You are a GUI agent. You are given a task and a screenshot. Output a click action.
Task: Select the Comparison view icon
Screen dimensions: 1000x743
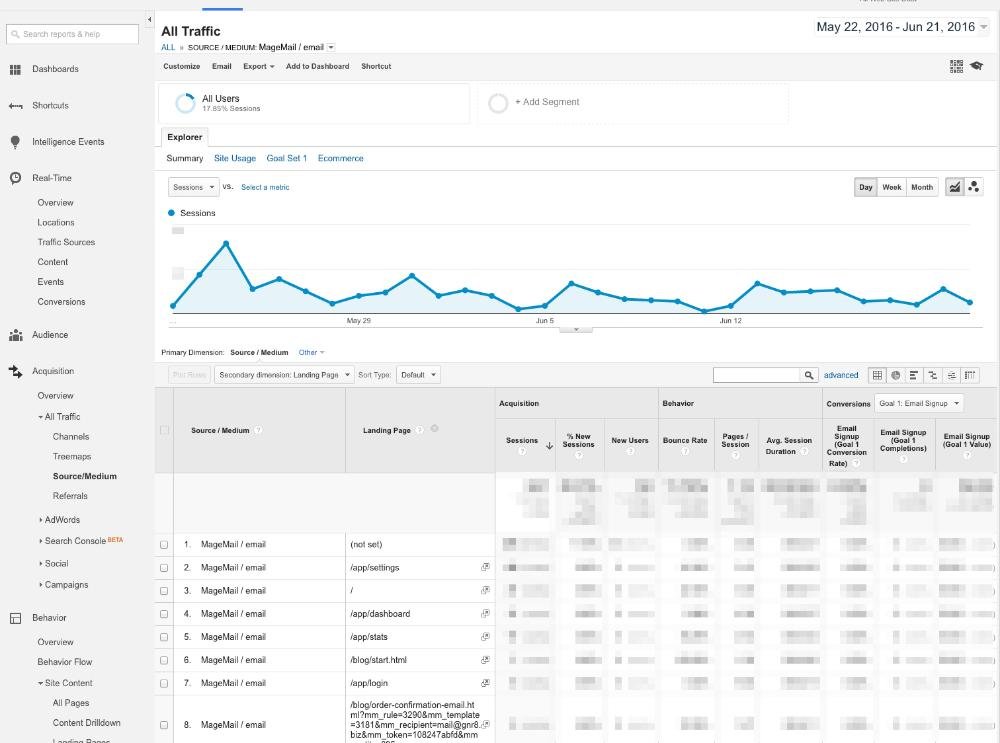(x=932, y=375)
